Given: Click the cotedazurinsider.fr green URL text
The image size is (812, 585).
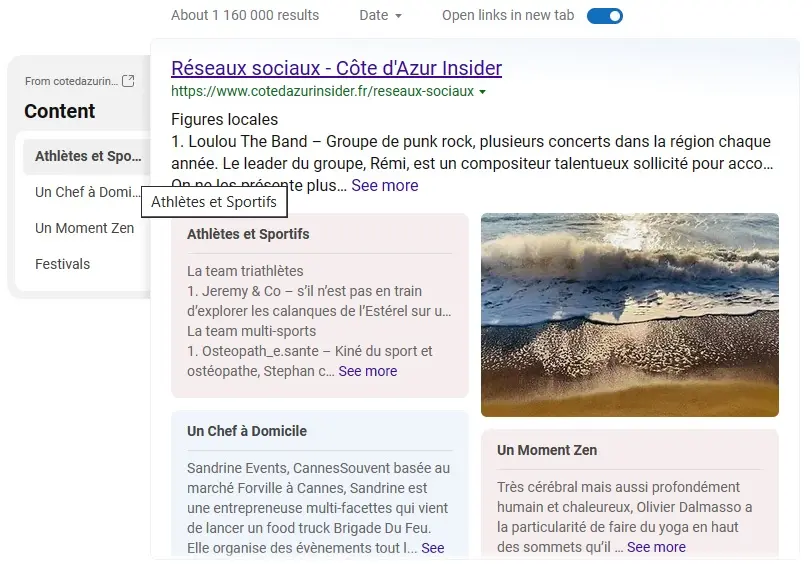Looking at the screenshot, I should 322,92.
